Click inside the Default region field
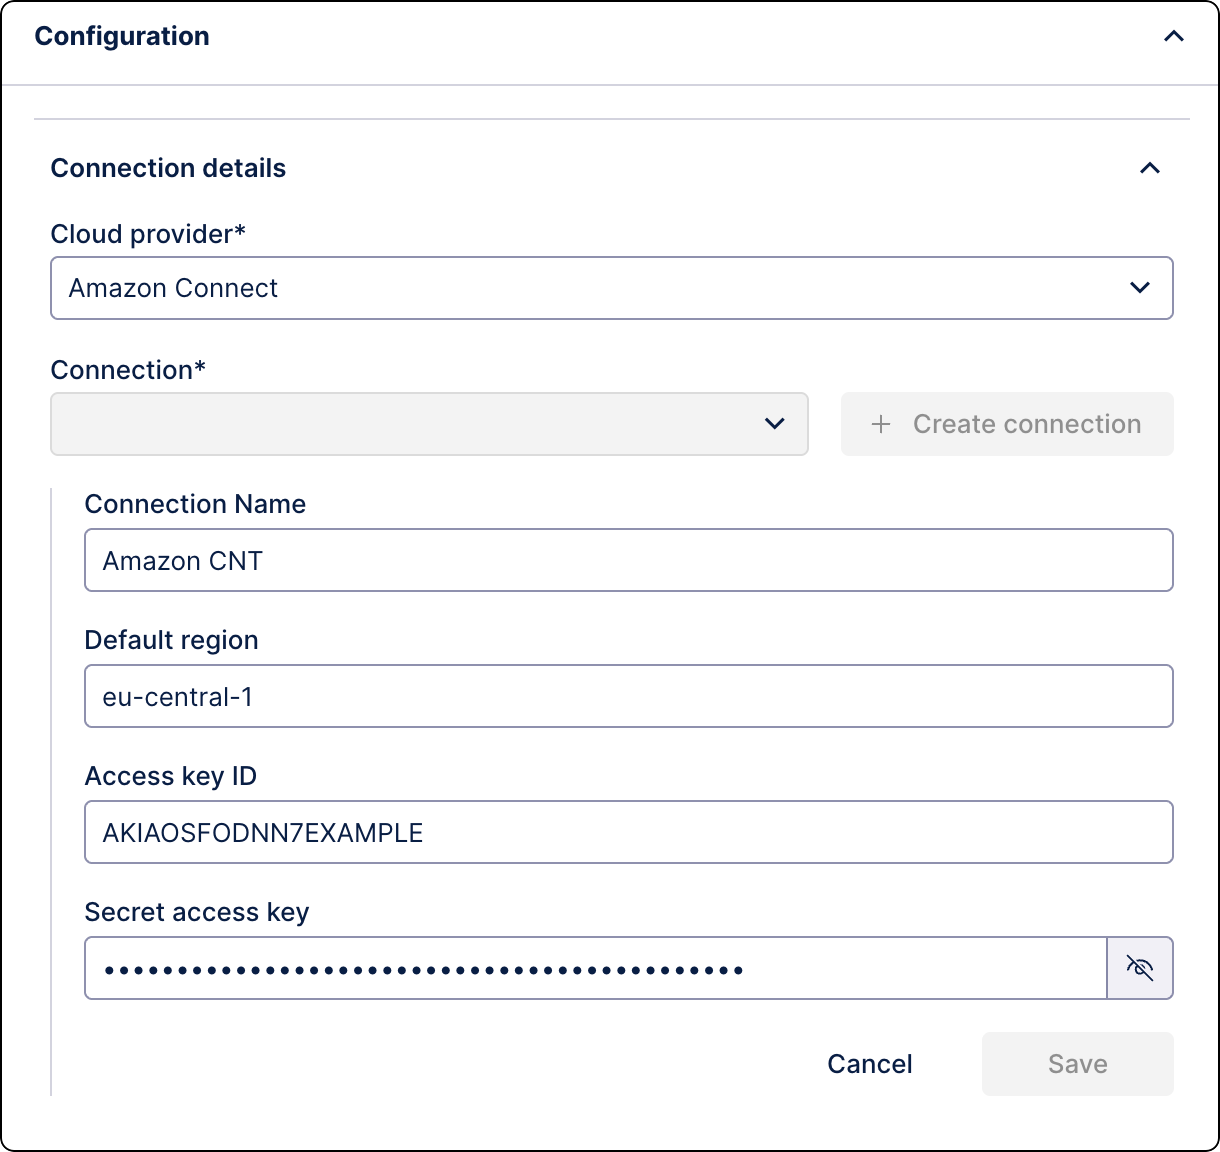Viewport: 1220px width, 1152px height. coord(628,696)
